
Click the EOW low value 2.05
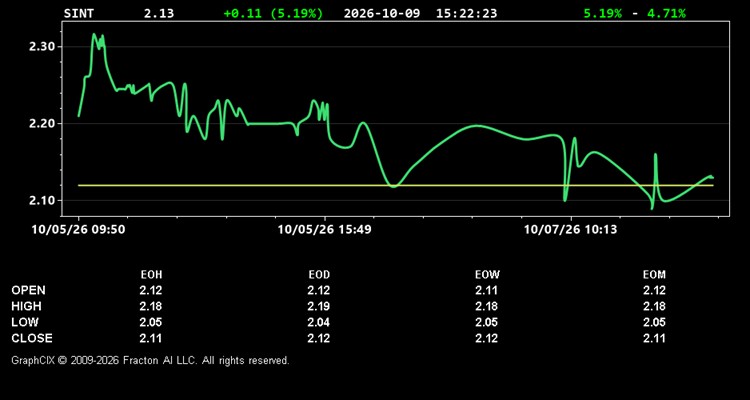[486, 322]
